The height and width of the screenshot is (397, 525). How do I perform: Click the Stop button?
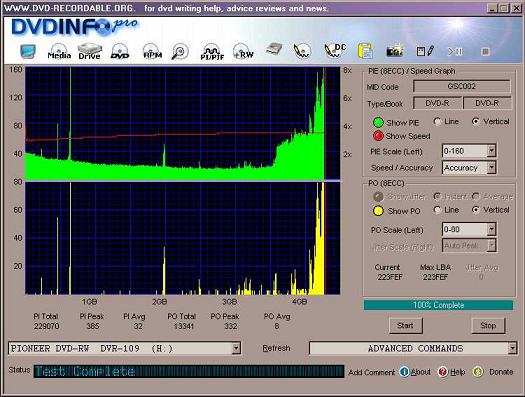click(488, 325)
